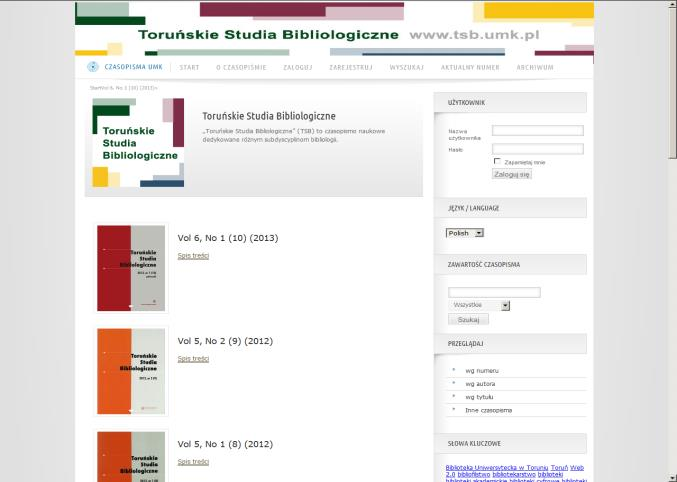This screenshot has height=482, width=677.
Task: Click the round UMK logo icon
Action: 93,67
